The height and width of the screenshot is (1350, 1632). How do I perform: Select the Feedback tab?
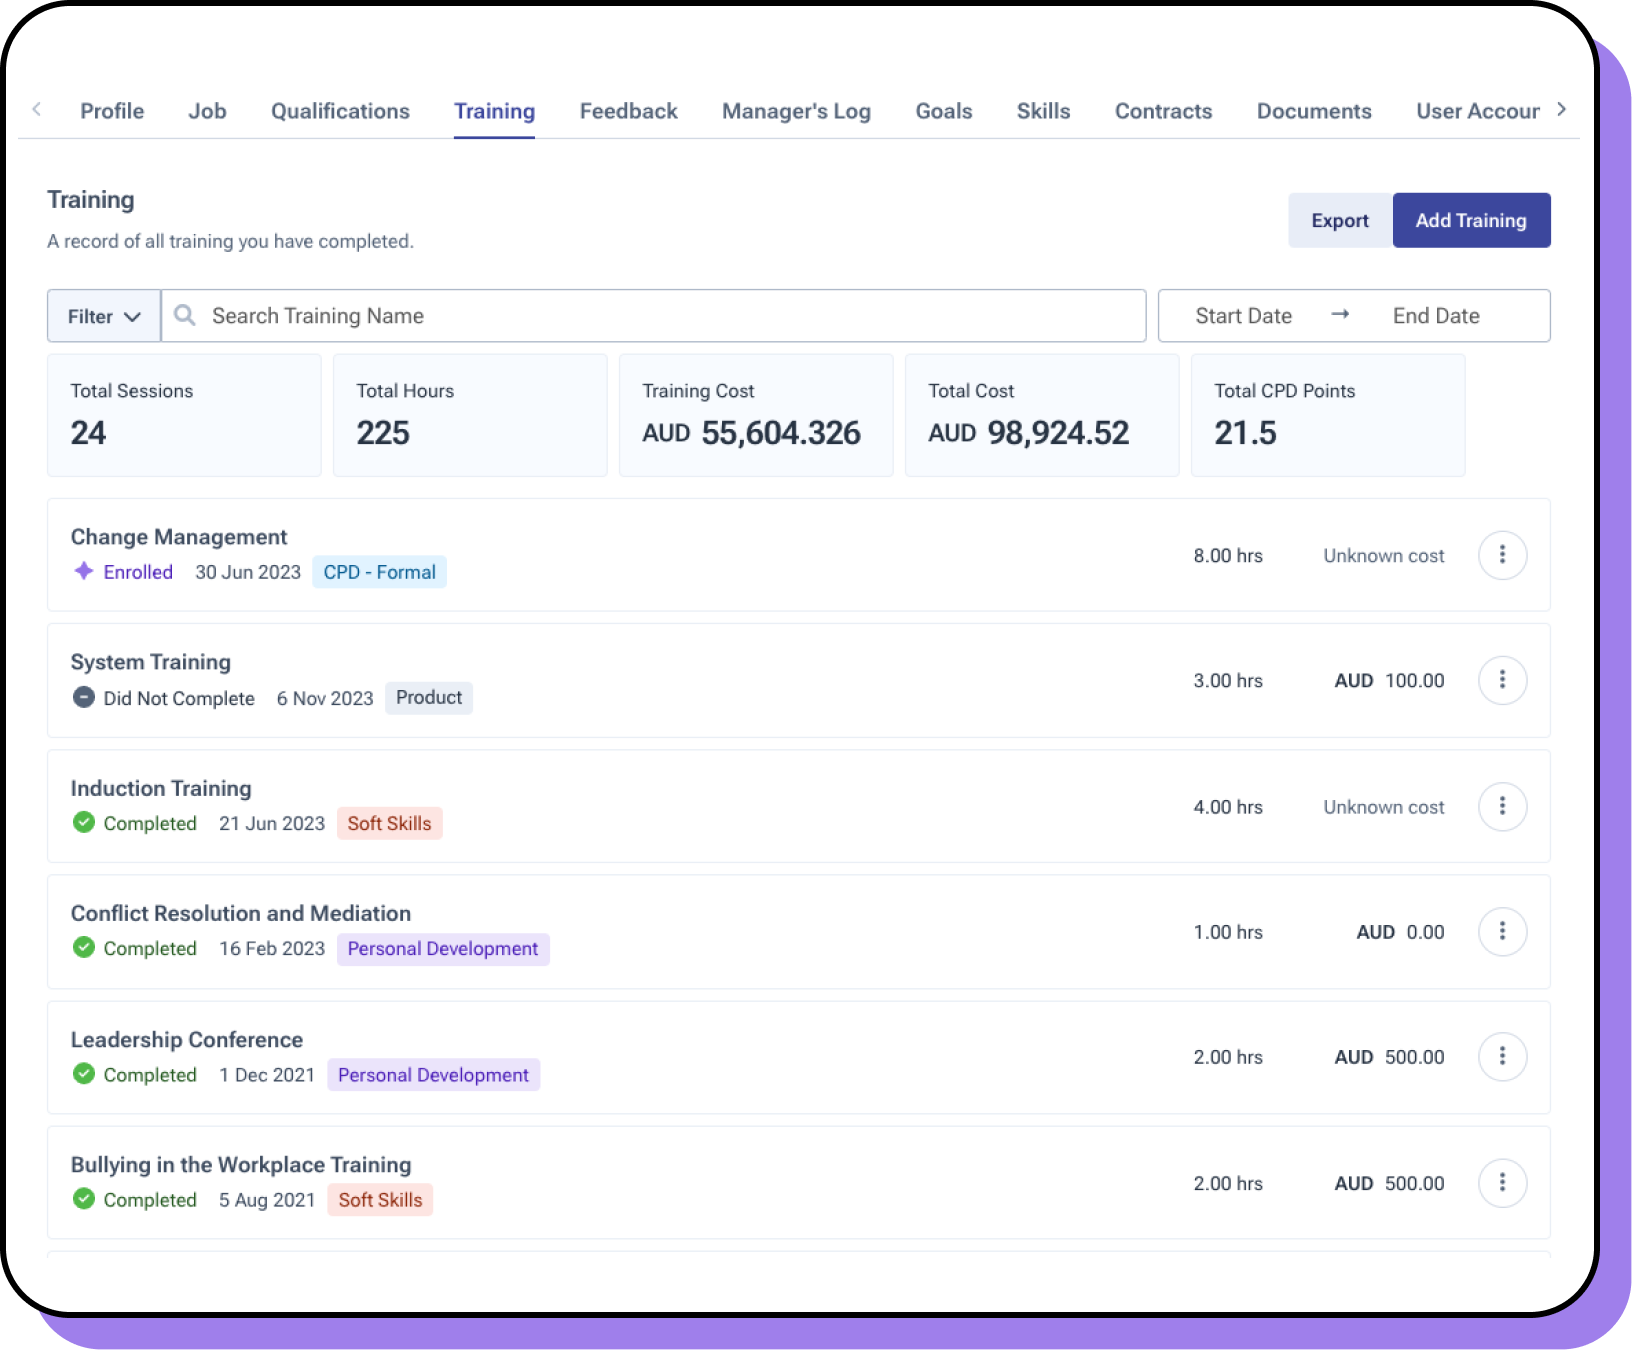(628, 111)
